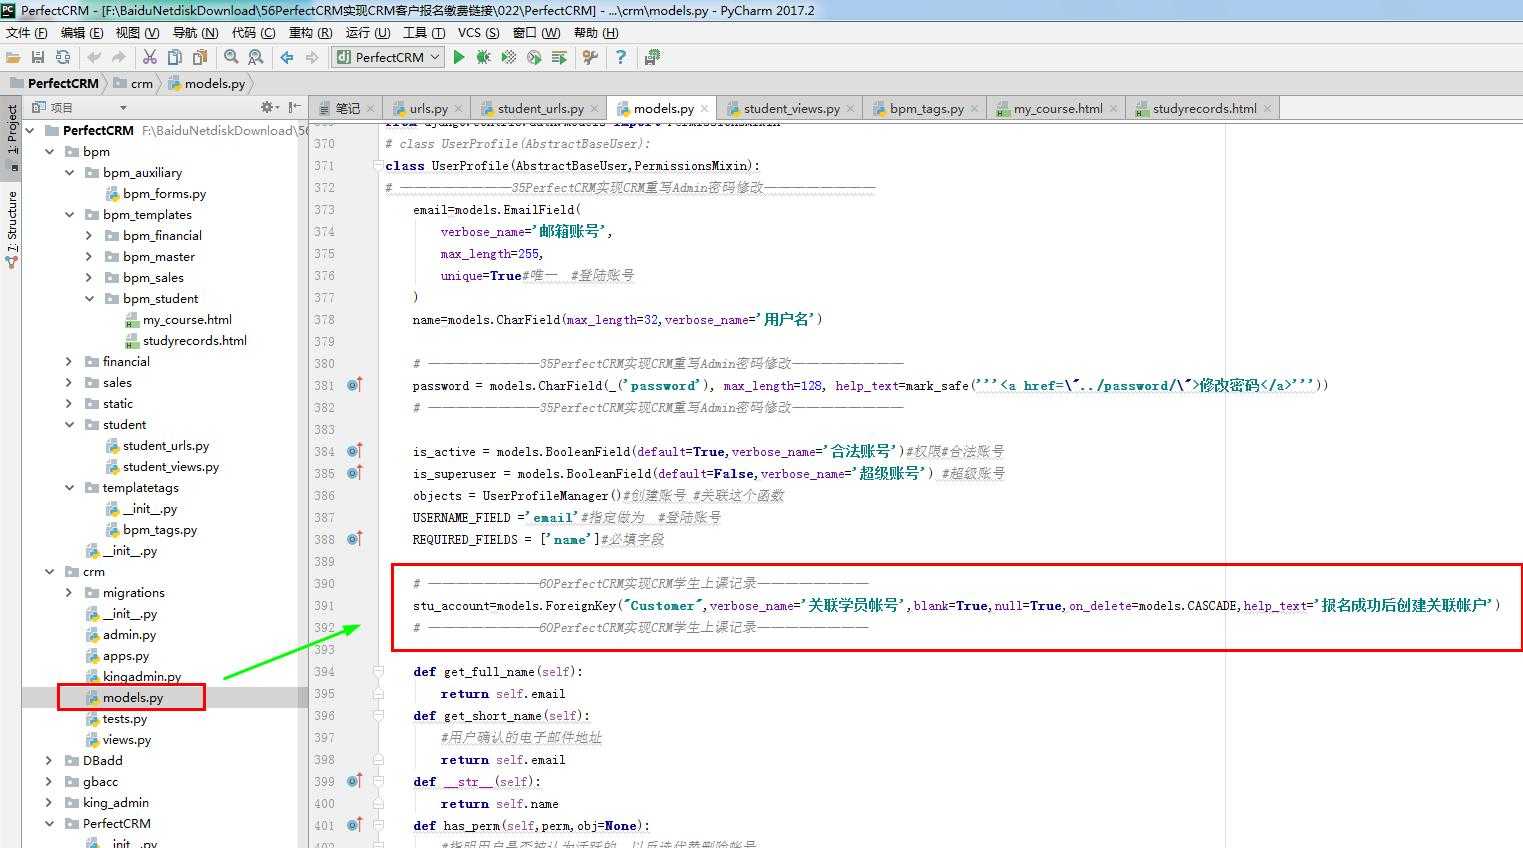Expand the bpm_financial folder

[x=89, y=235]
